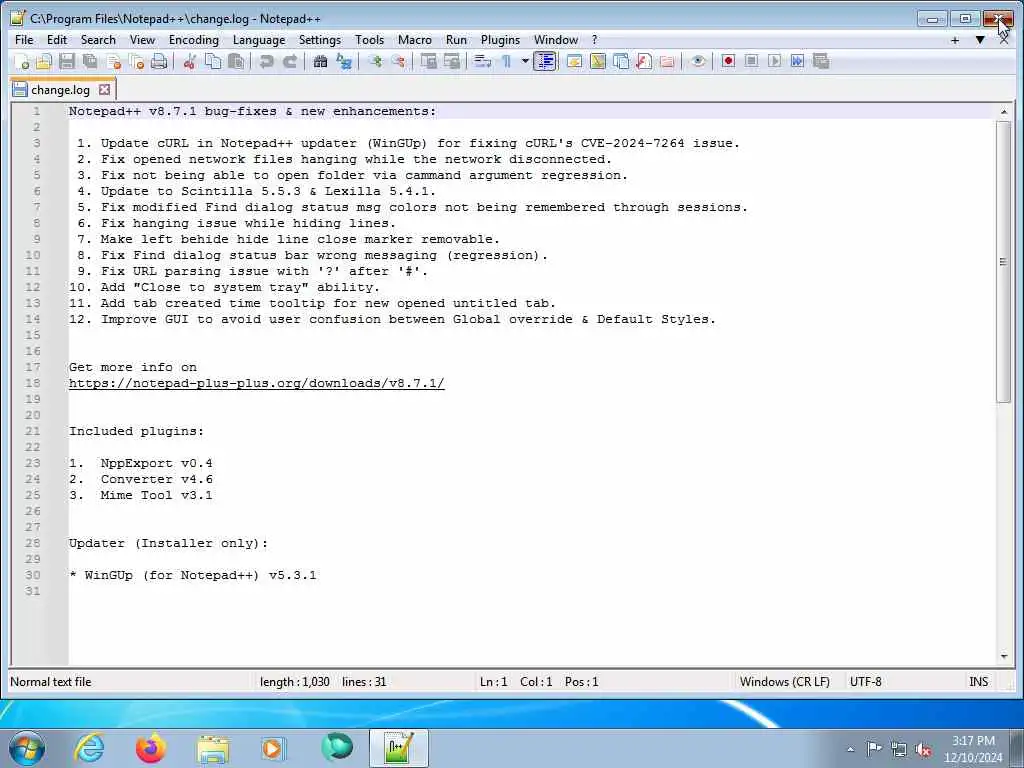
Task: Show the Document Map panel
Action: click(598, 61)
